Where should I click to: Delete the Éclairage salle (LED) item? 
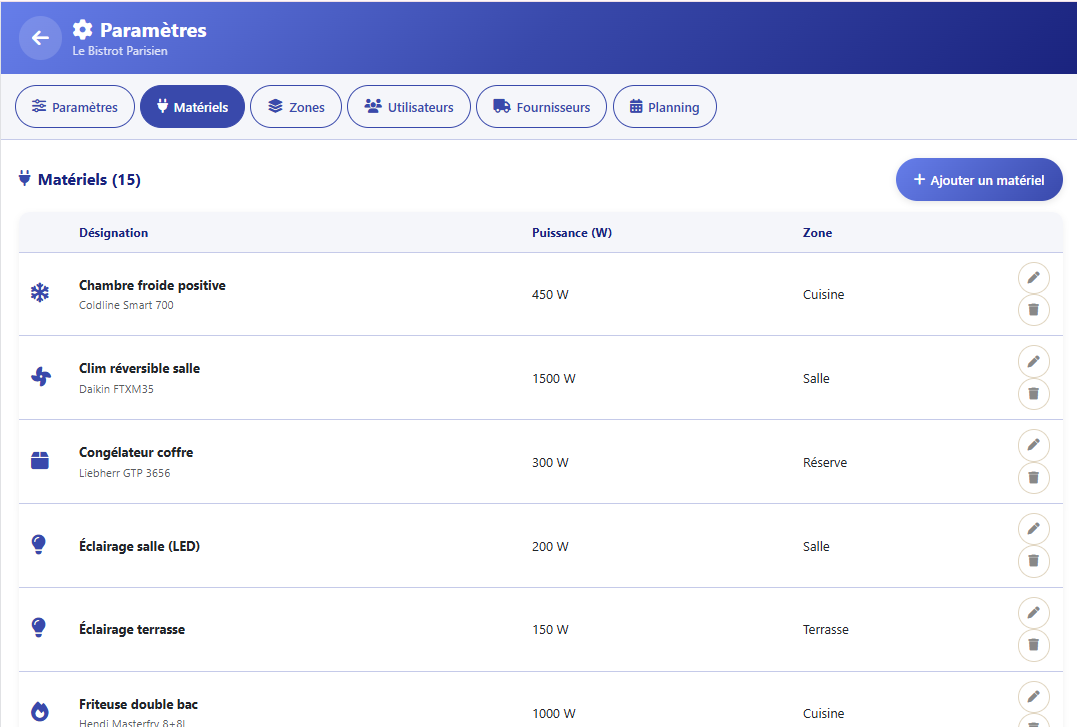[1033, 562]
